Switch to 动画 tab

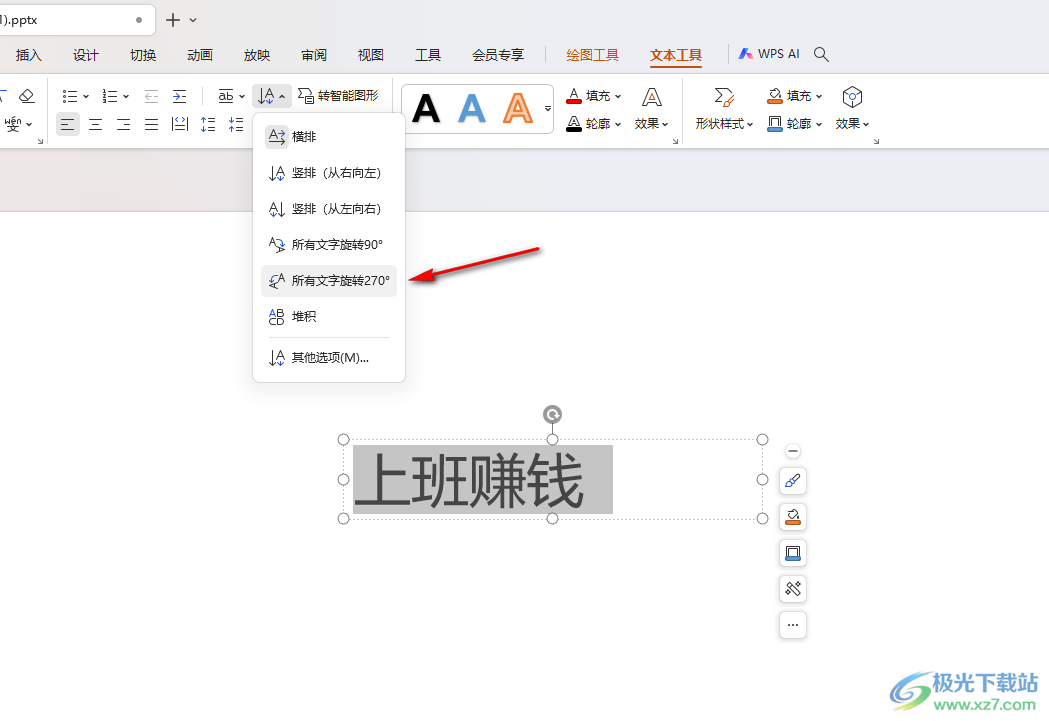pyautogui.click(x=200, y=55)
